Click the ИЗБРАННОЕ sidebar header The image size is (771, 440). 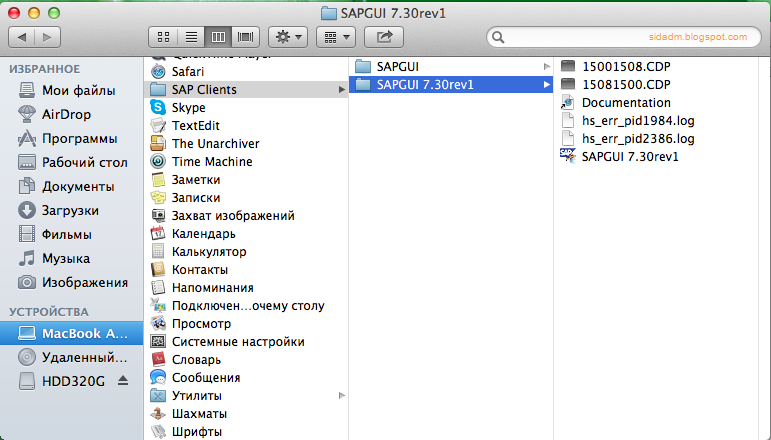coord(44,69)
